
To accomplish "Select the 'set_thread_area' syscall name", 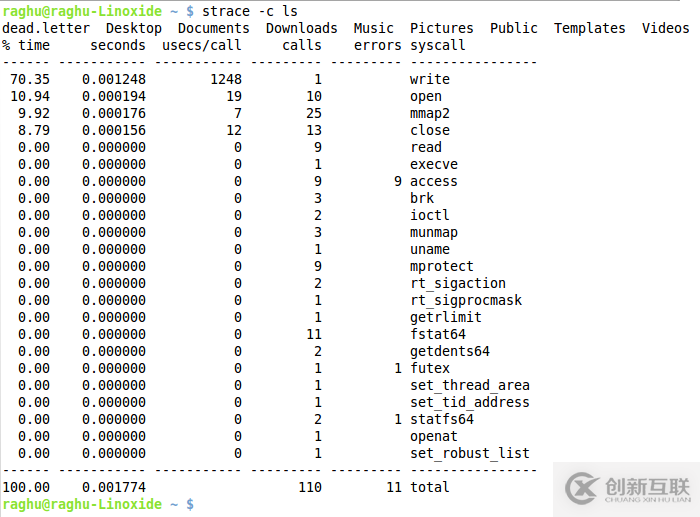I will [470, 385].
